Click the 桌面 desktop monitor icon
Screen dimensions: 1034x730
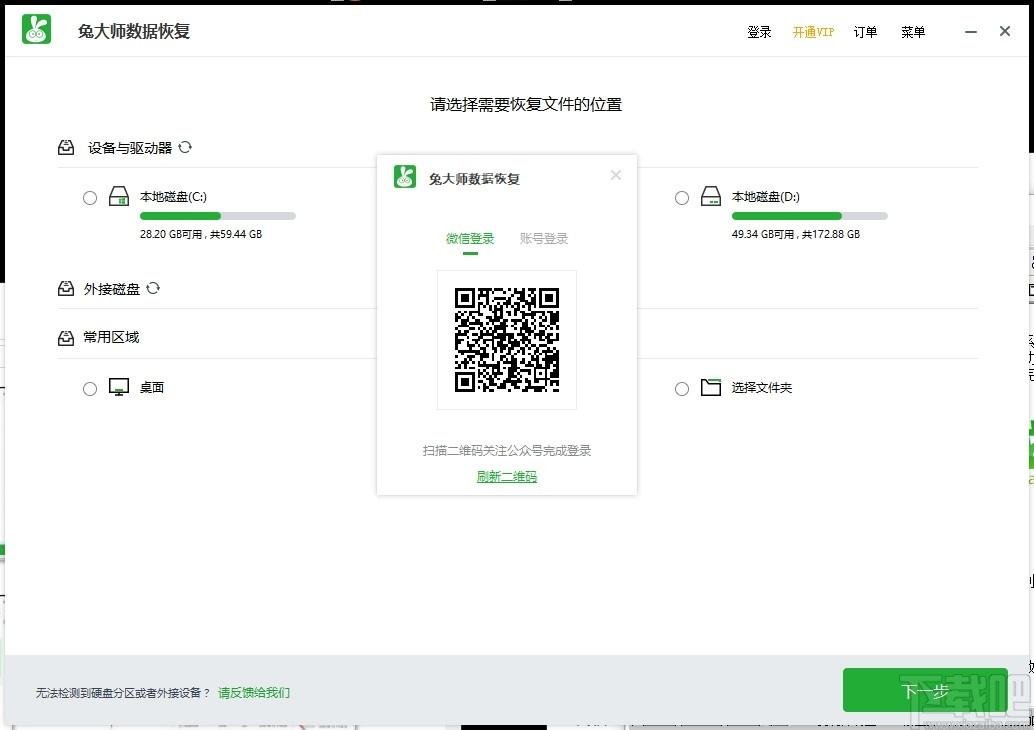[x=119, y=387]
